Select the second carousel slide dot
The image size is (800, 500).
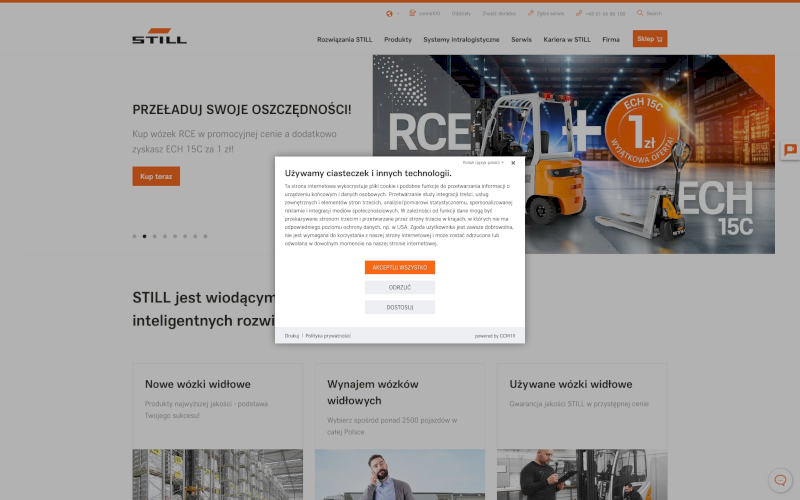coord(144,236)
